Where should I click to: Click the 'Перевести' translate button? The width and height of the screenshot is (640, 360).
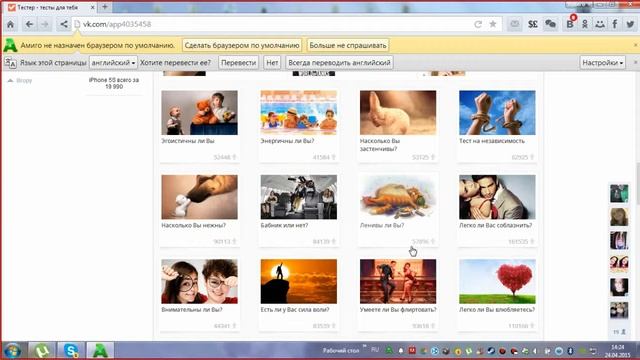coord(238,62)
